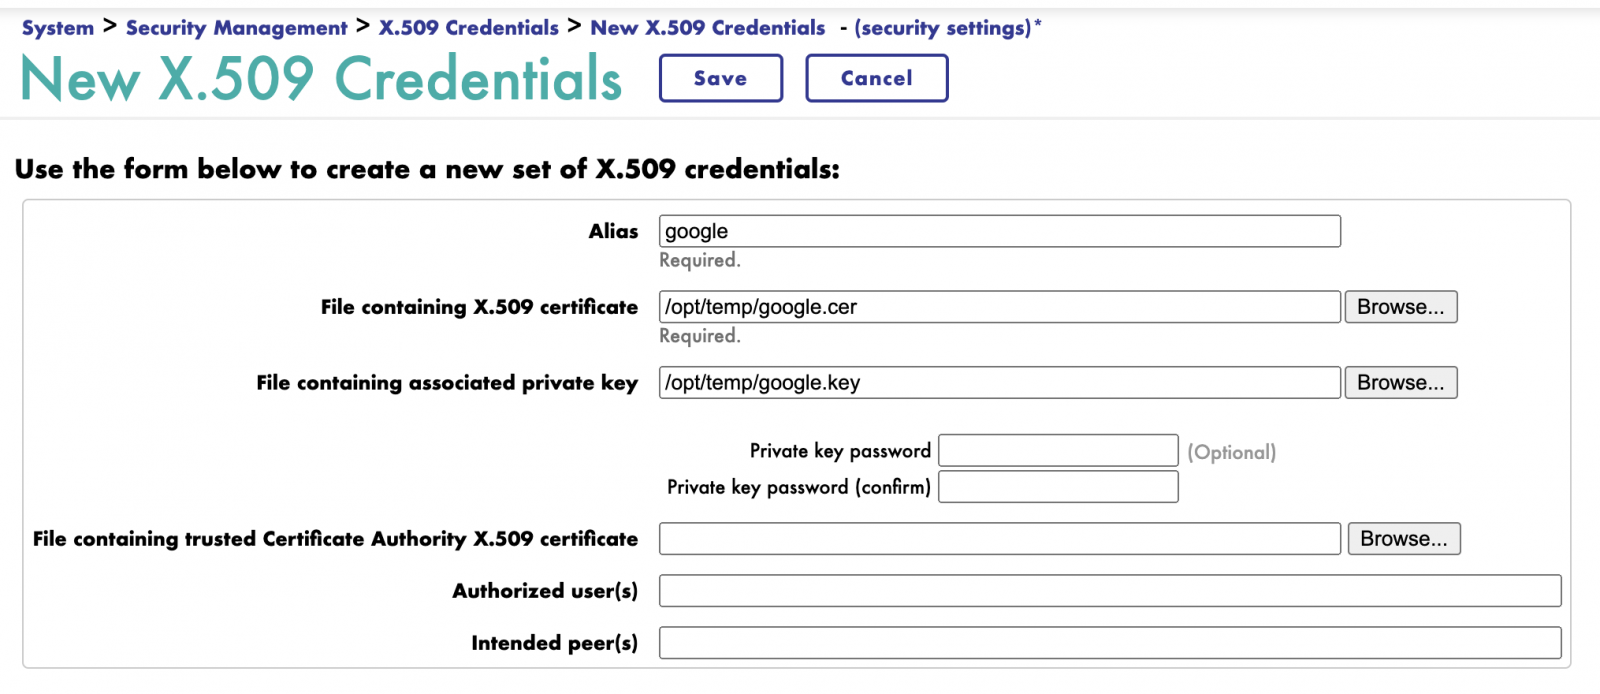Browse for the private key file
This screenshot has height=694, width=1600.
(x=1401, y=383)
